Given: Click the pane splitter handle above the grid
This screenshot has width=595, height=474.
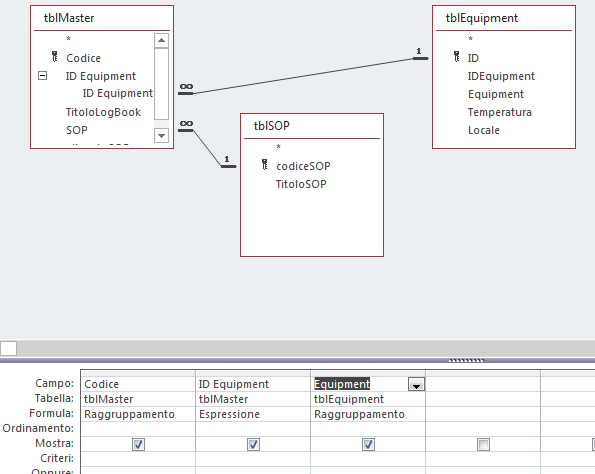Looking at the screenshot, I should [466, 361].
